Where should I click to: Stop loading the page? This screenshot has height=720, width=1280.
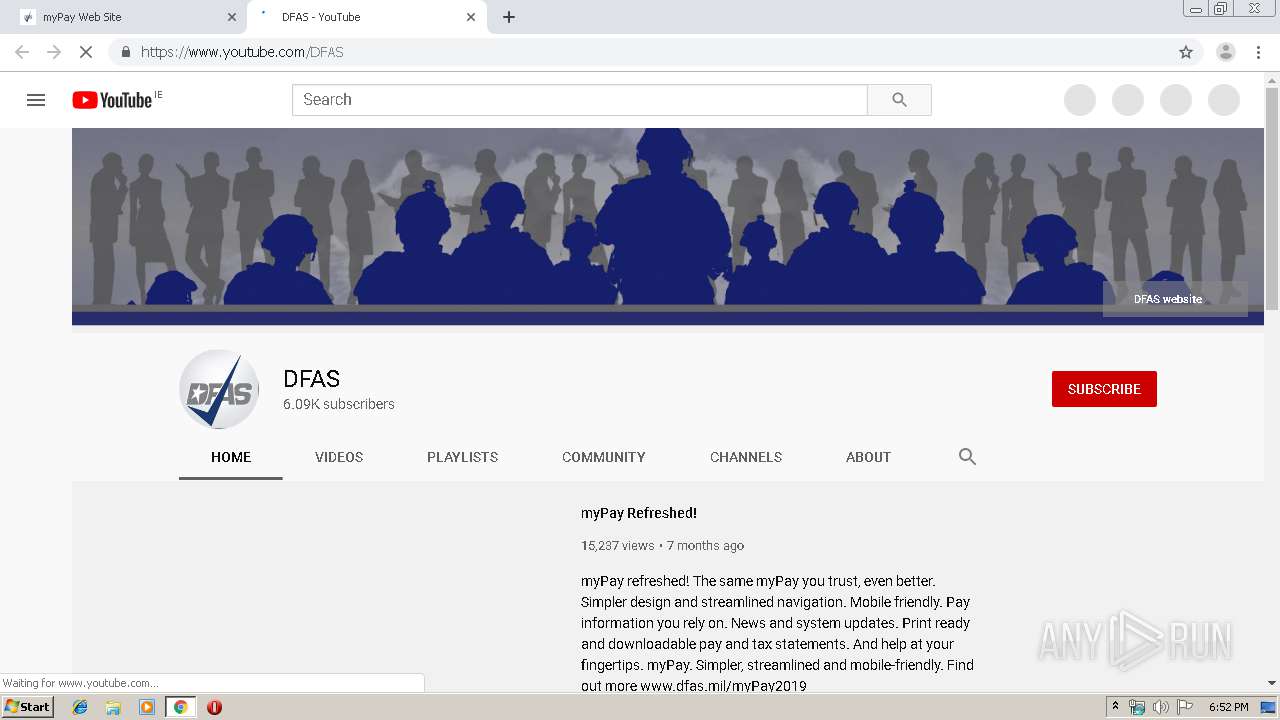pos(86,52)
